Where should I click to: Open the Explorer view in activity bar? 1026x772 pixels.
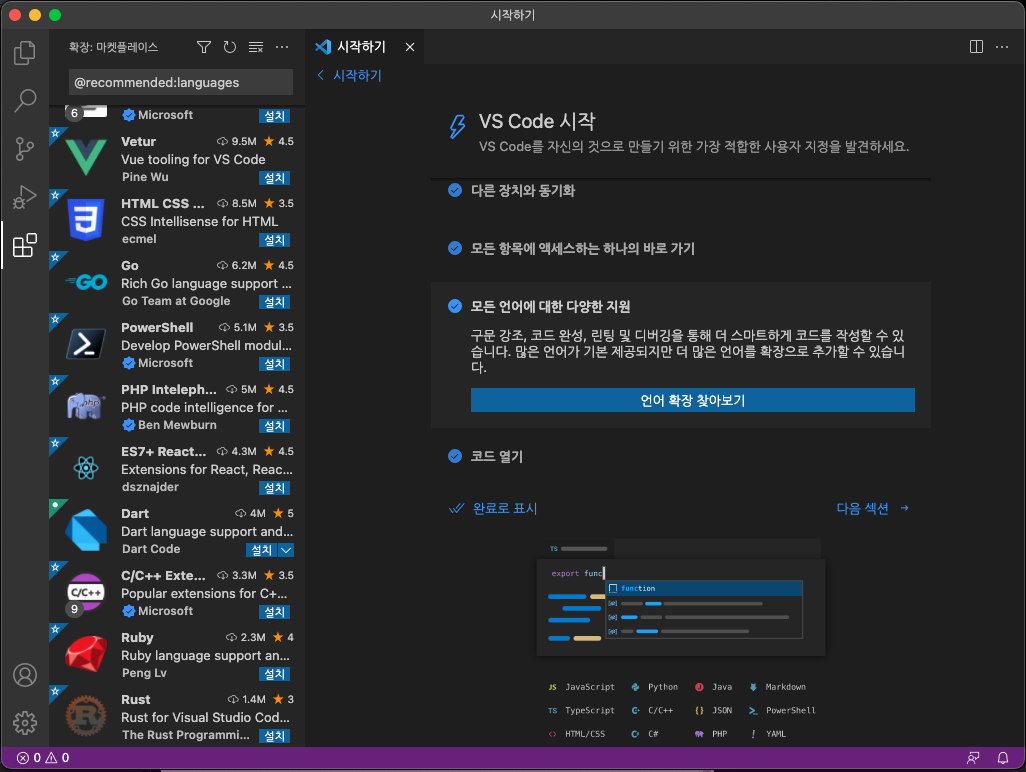(25, 53)
